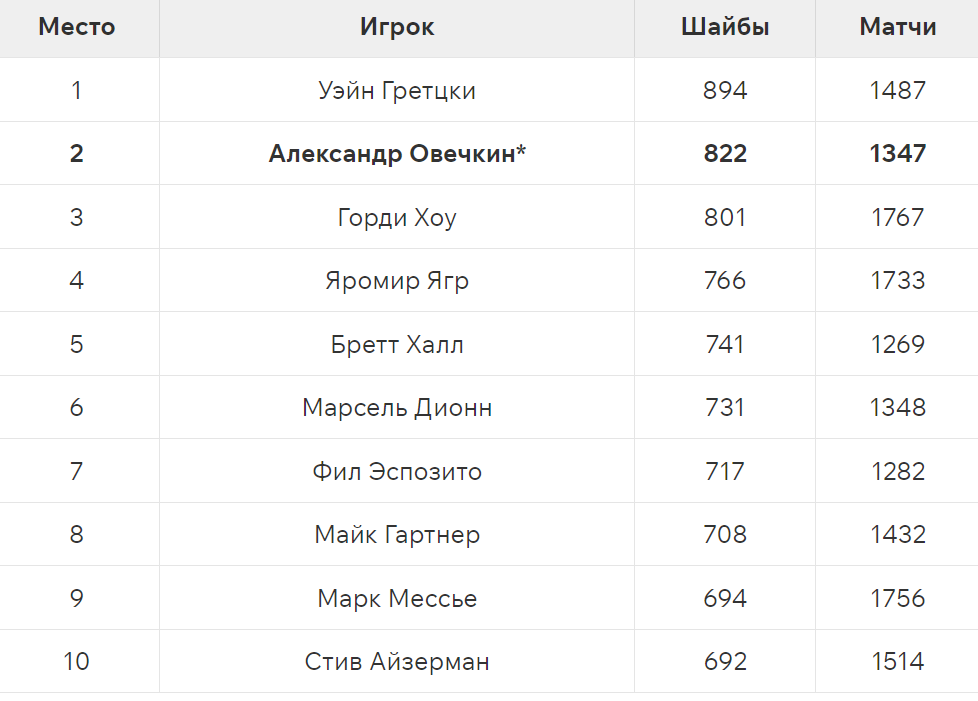Click the Марсель Дионн player cell
978x701 pixels.
coord(397,407)
